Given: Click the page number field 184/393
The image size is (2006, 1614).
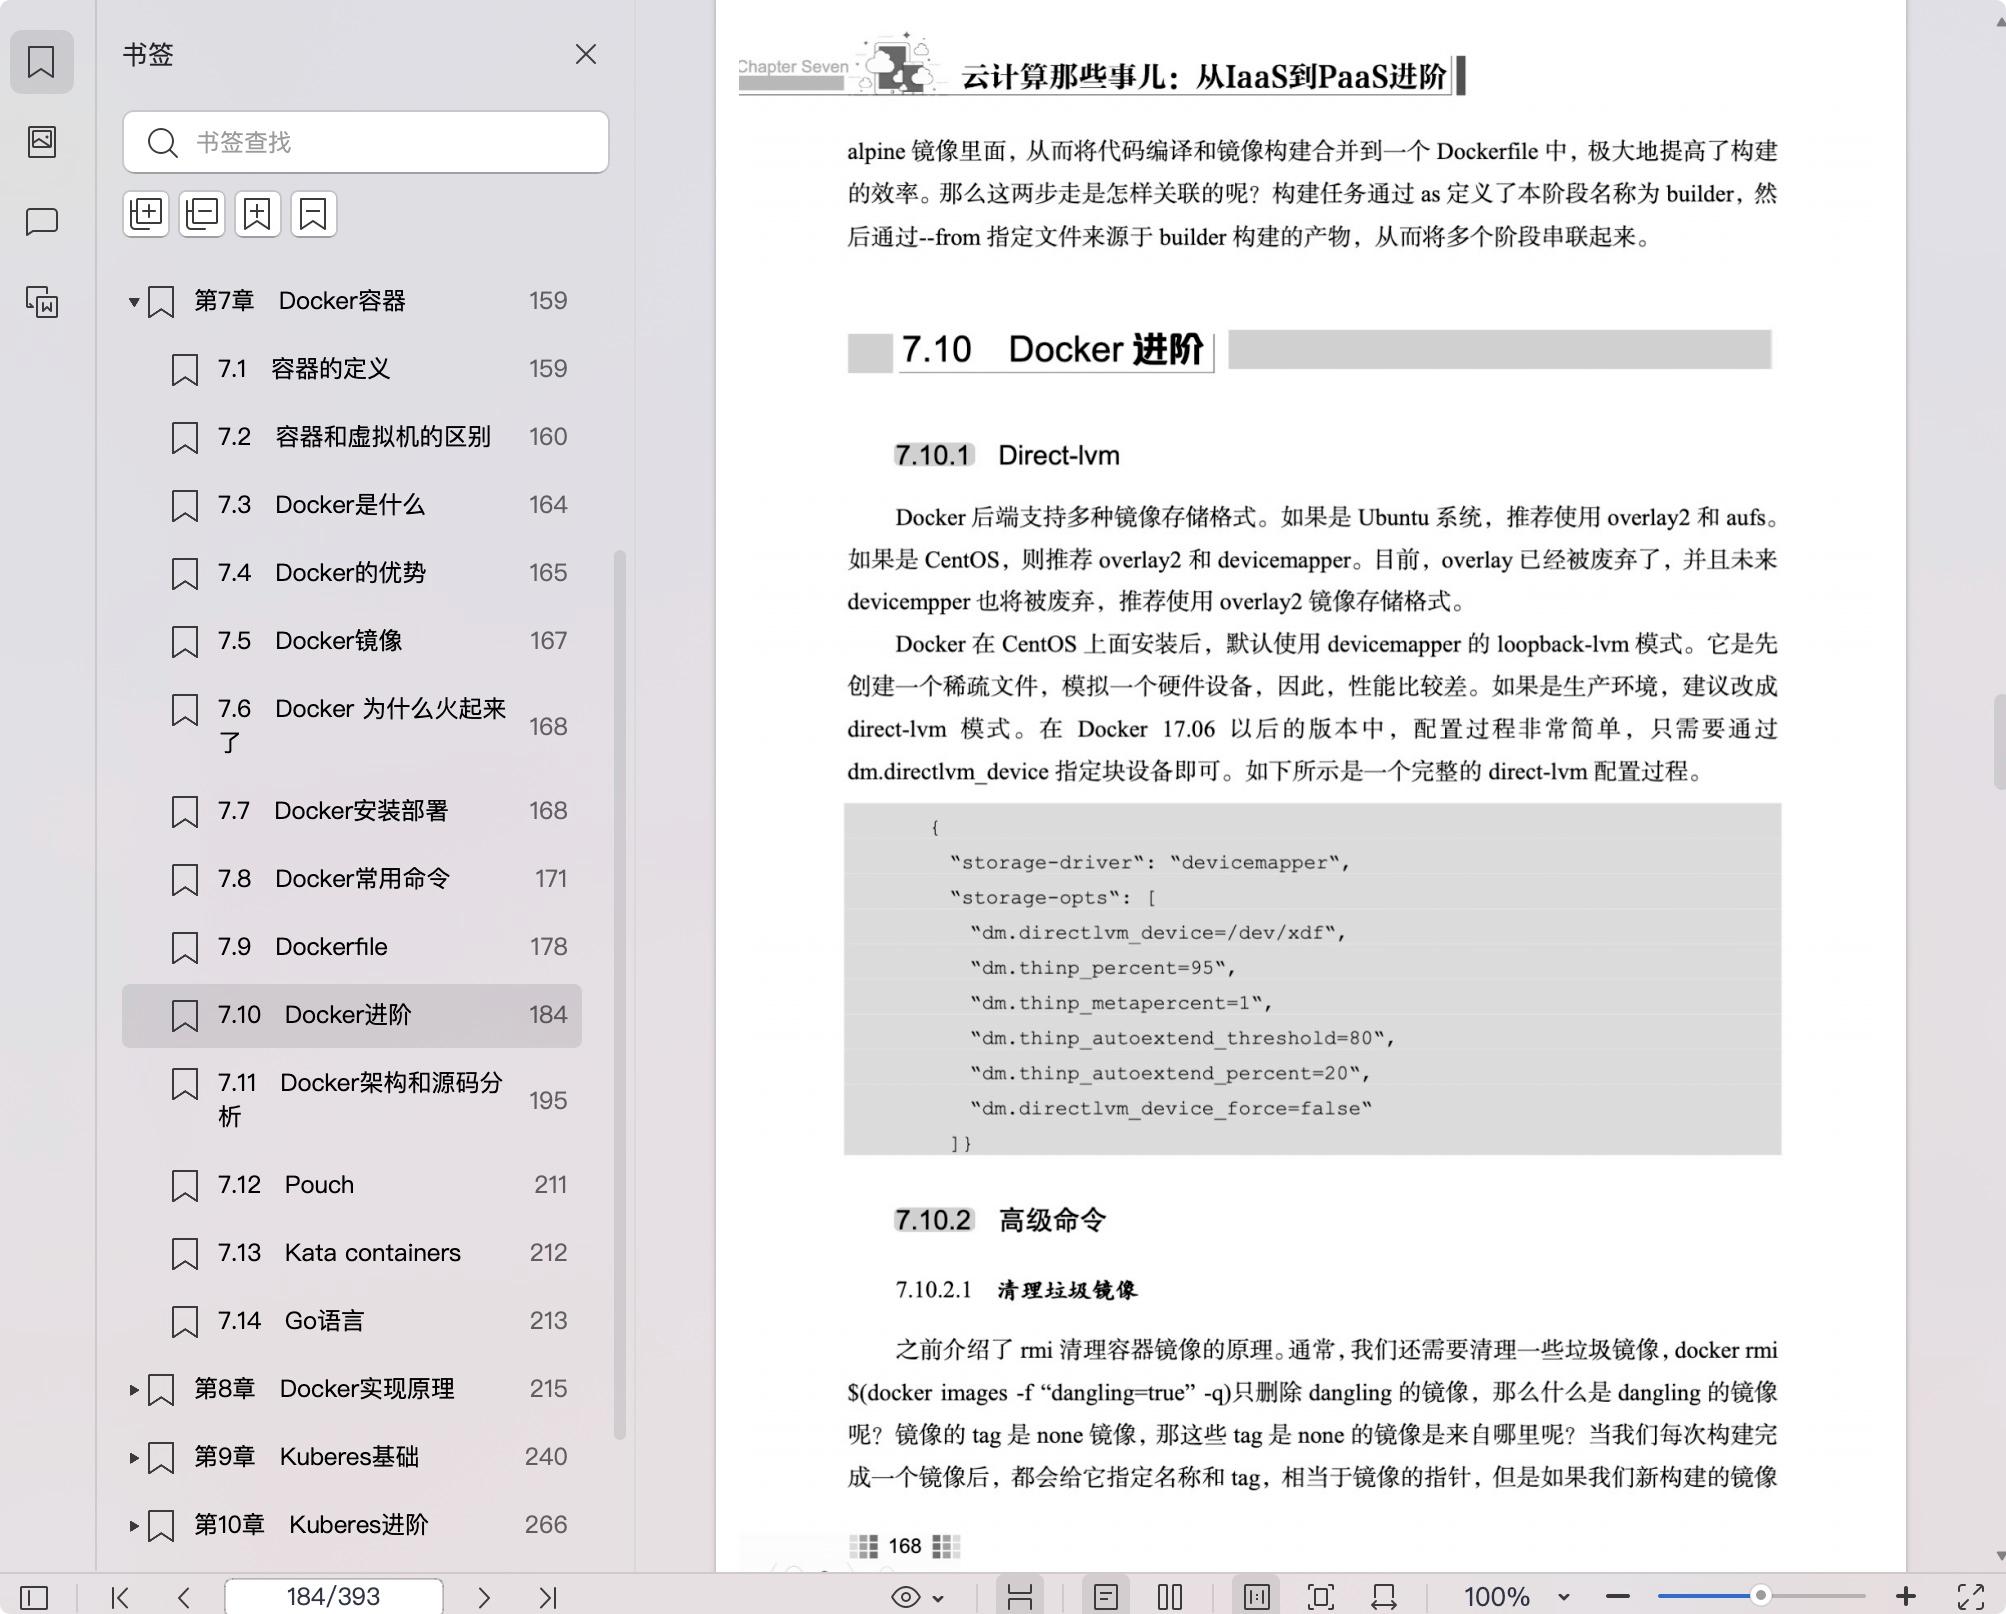Looking at the screenshot, I should [x=334, y=1597].
